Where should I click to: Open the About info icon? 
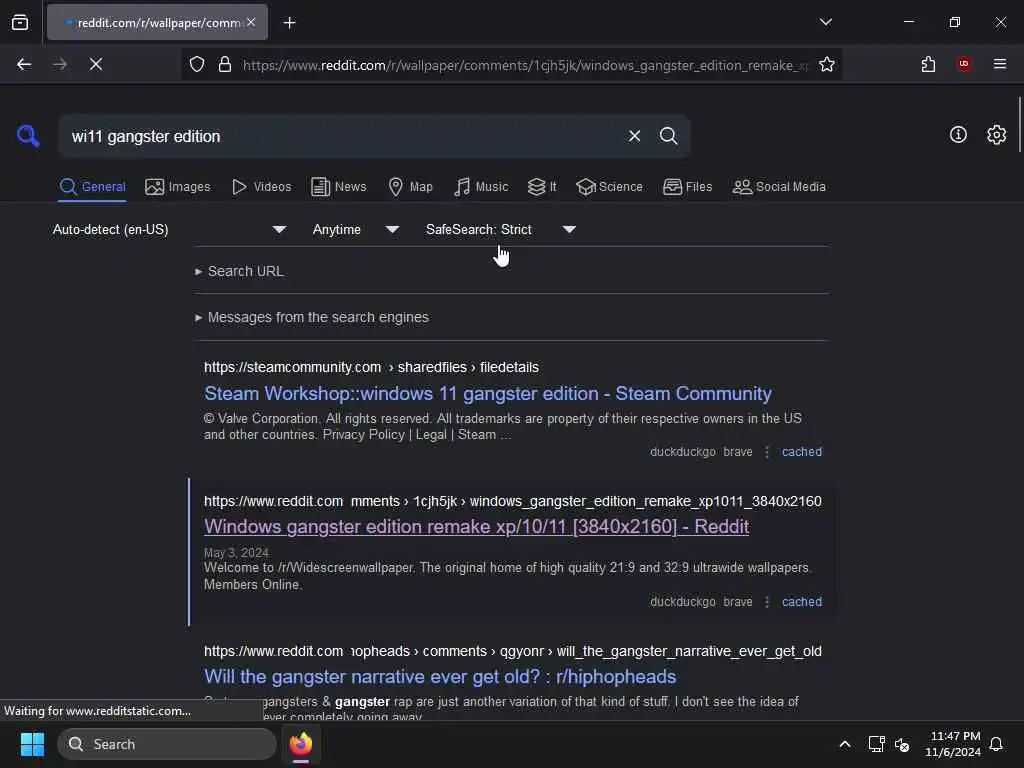pyautogui.click(x=958, y=135)
